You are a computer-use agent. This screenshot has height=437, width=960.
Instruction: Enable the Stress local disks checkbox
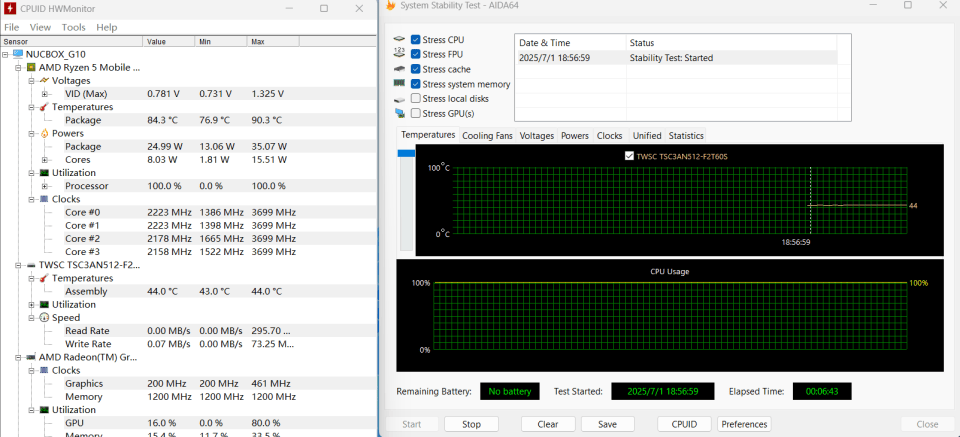point(415,99)
